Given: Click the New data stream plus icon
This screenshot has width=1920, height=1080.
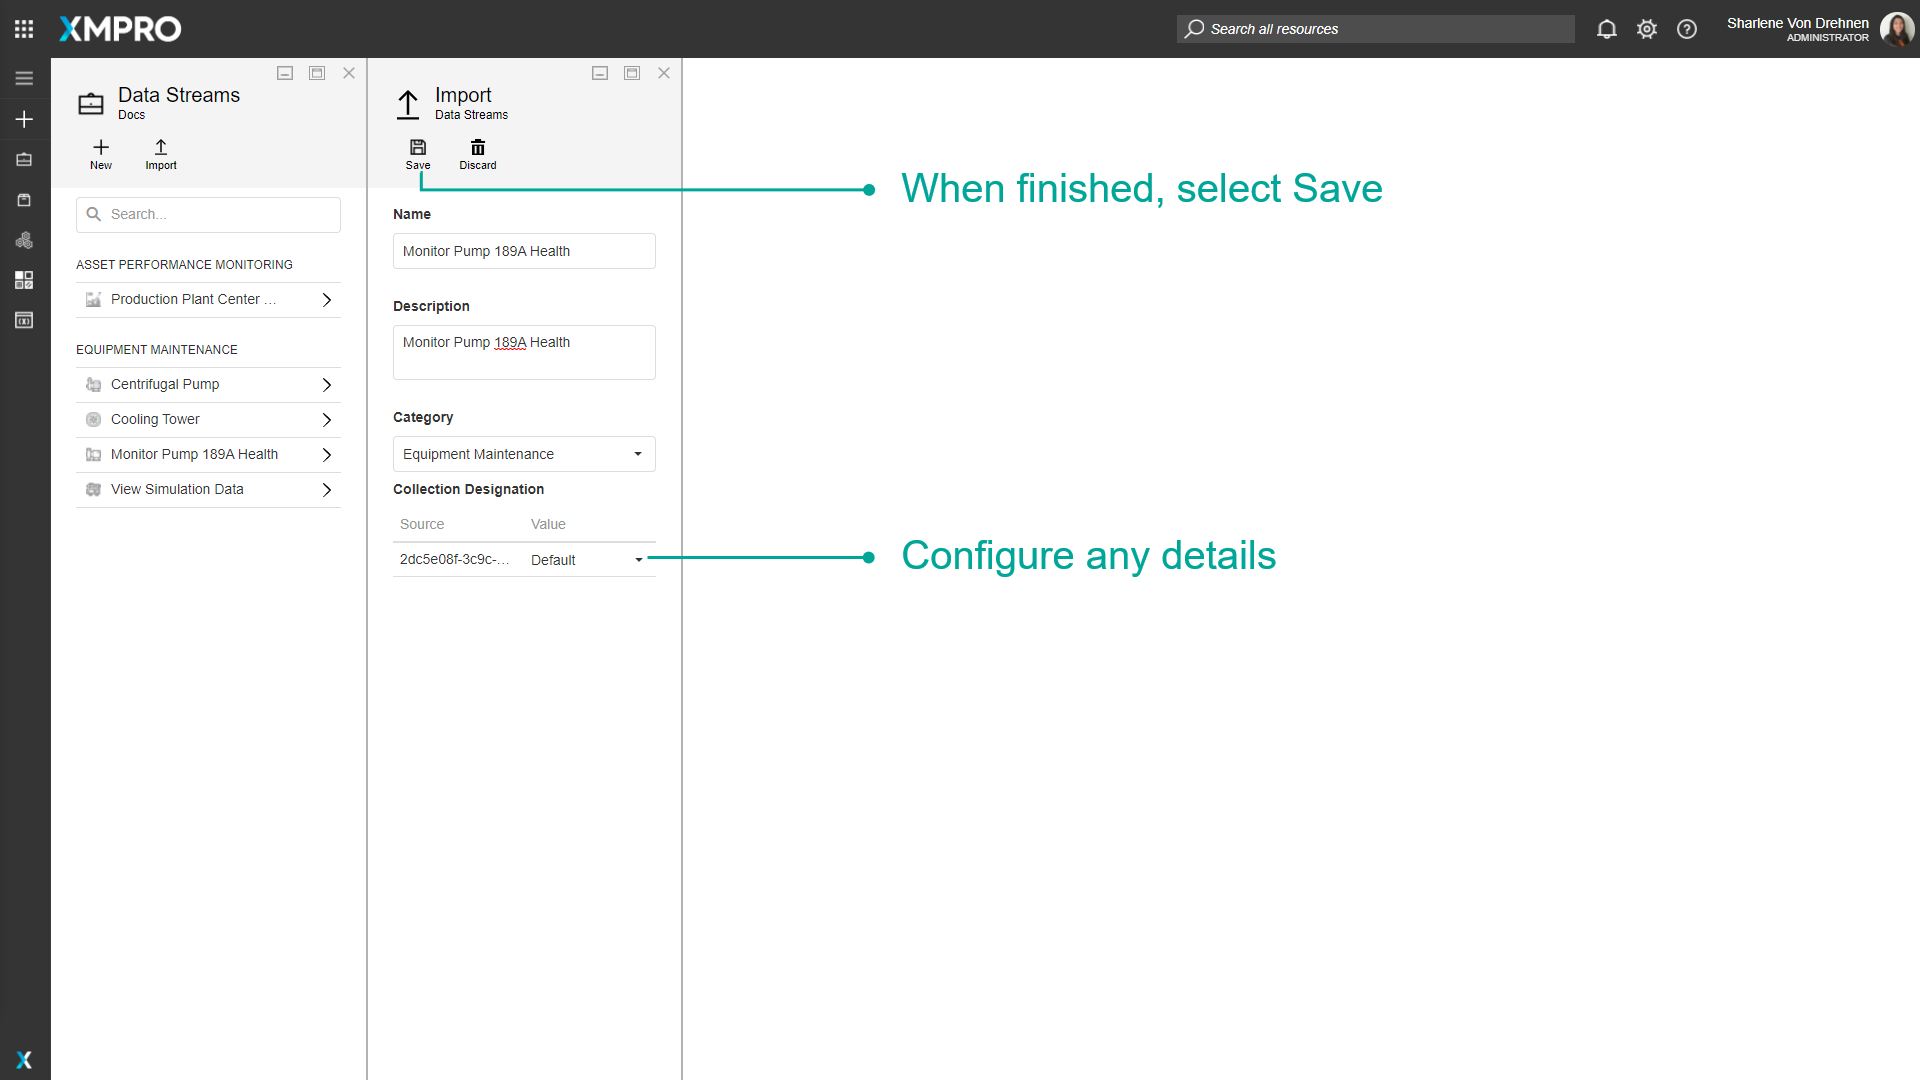Looking at the screenshot, I should [101, 148].
